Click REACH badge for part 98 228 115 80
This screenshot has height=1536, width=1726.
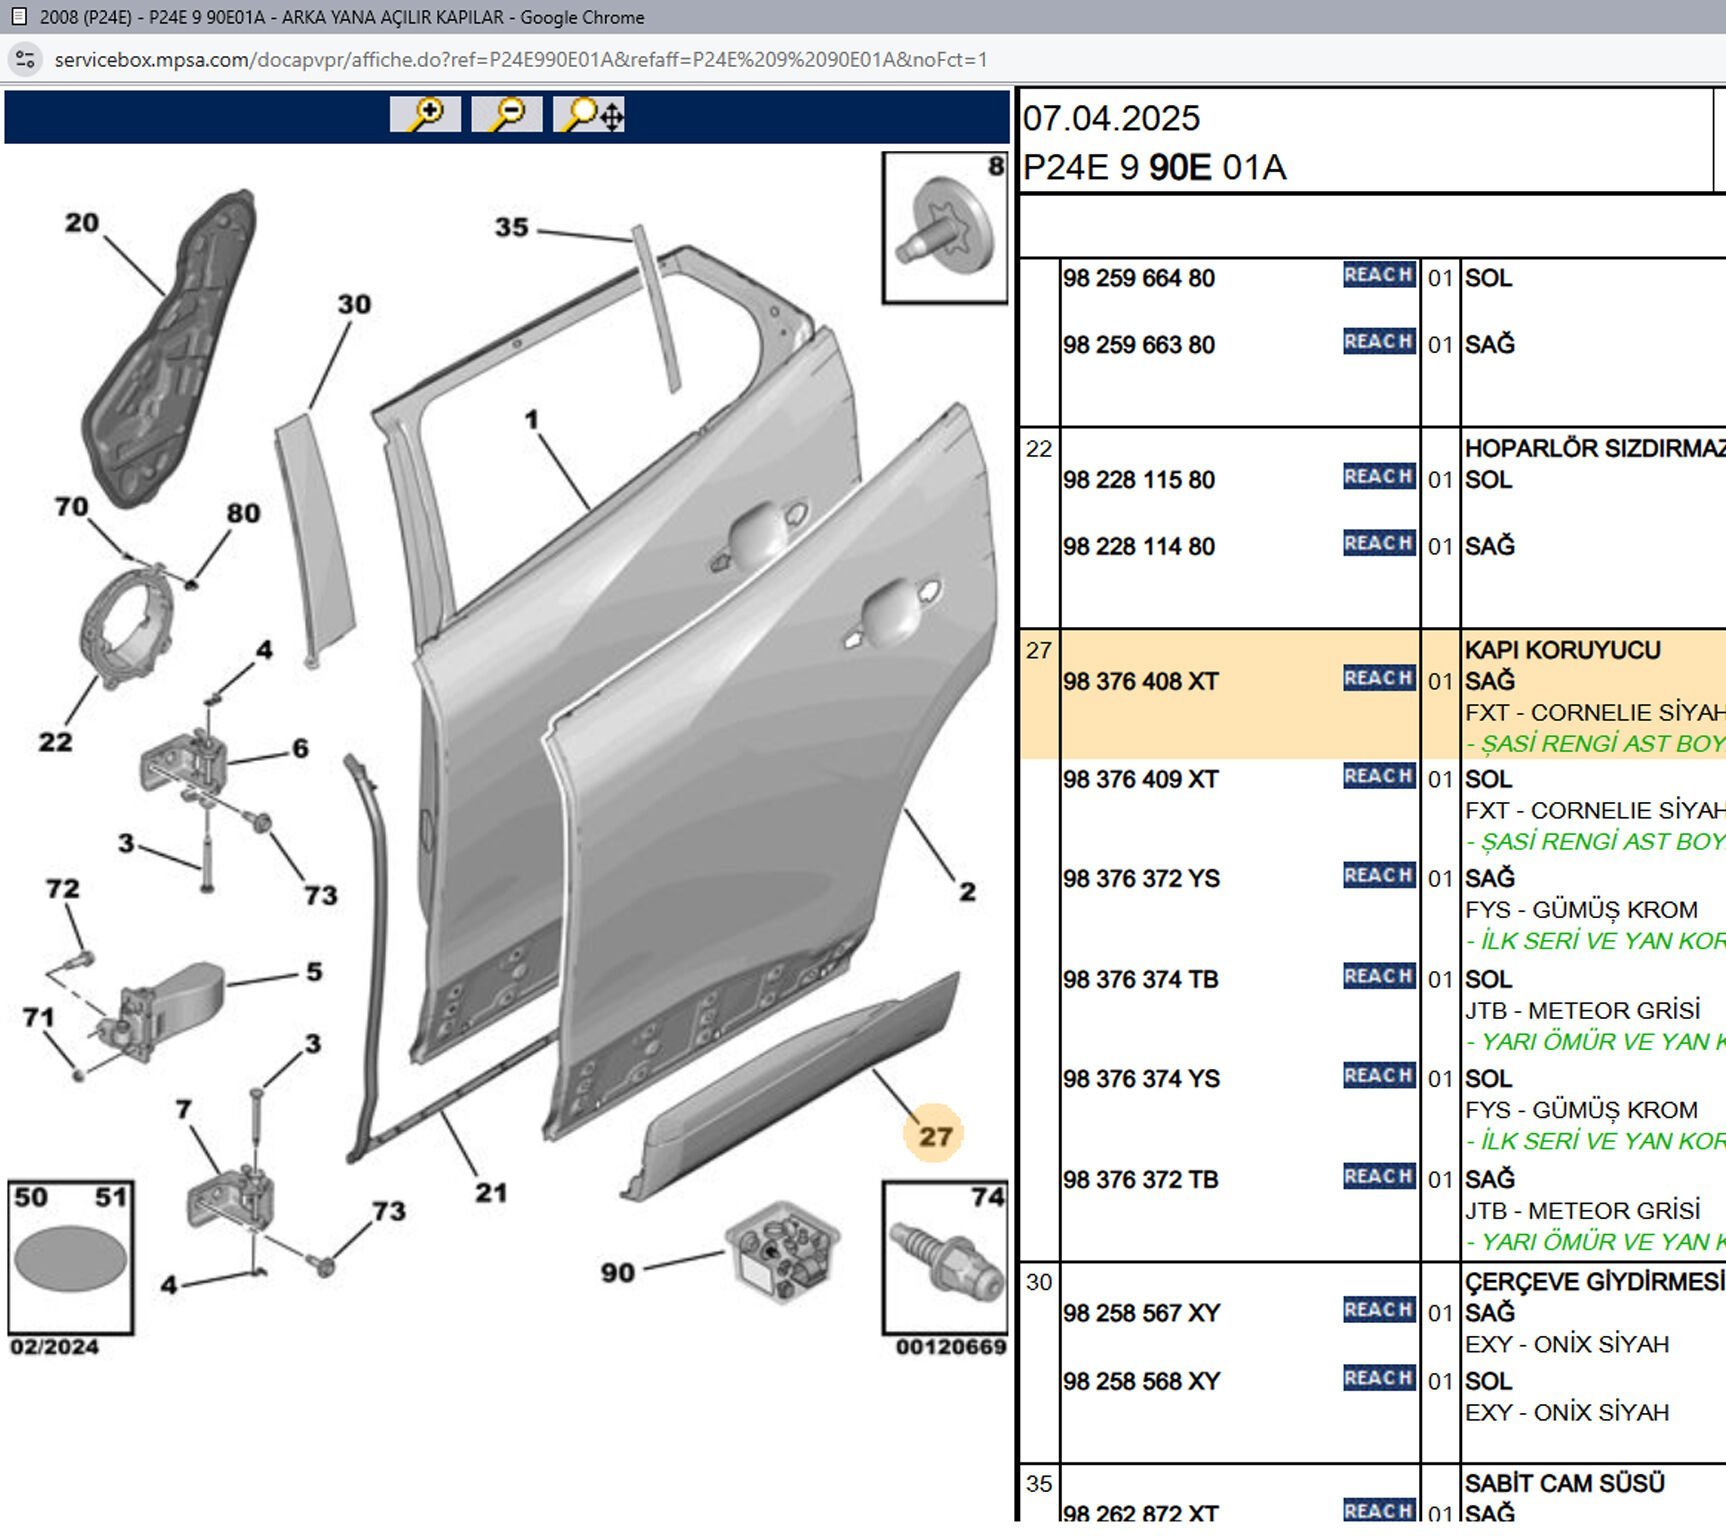pyautogui.click(x=1378, y=477)
